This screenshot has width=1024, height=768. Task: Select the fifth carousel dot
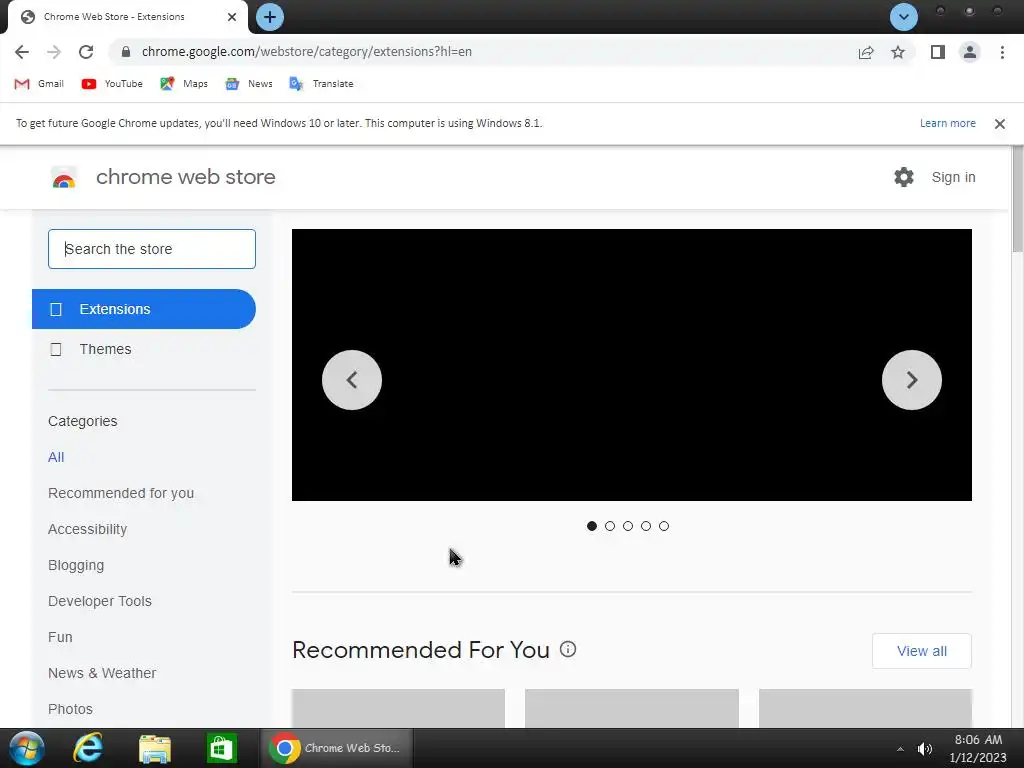coord(664,526)
